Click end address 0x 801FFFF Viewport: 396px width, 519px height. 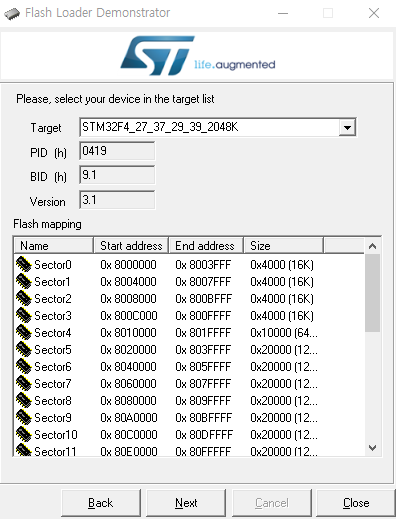(x=203, y=333)
